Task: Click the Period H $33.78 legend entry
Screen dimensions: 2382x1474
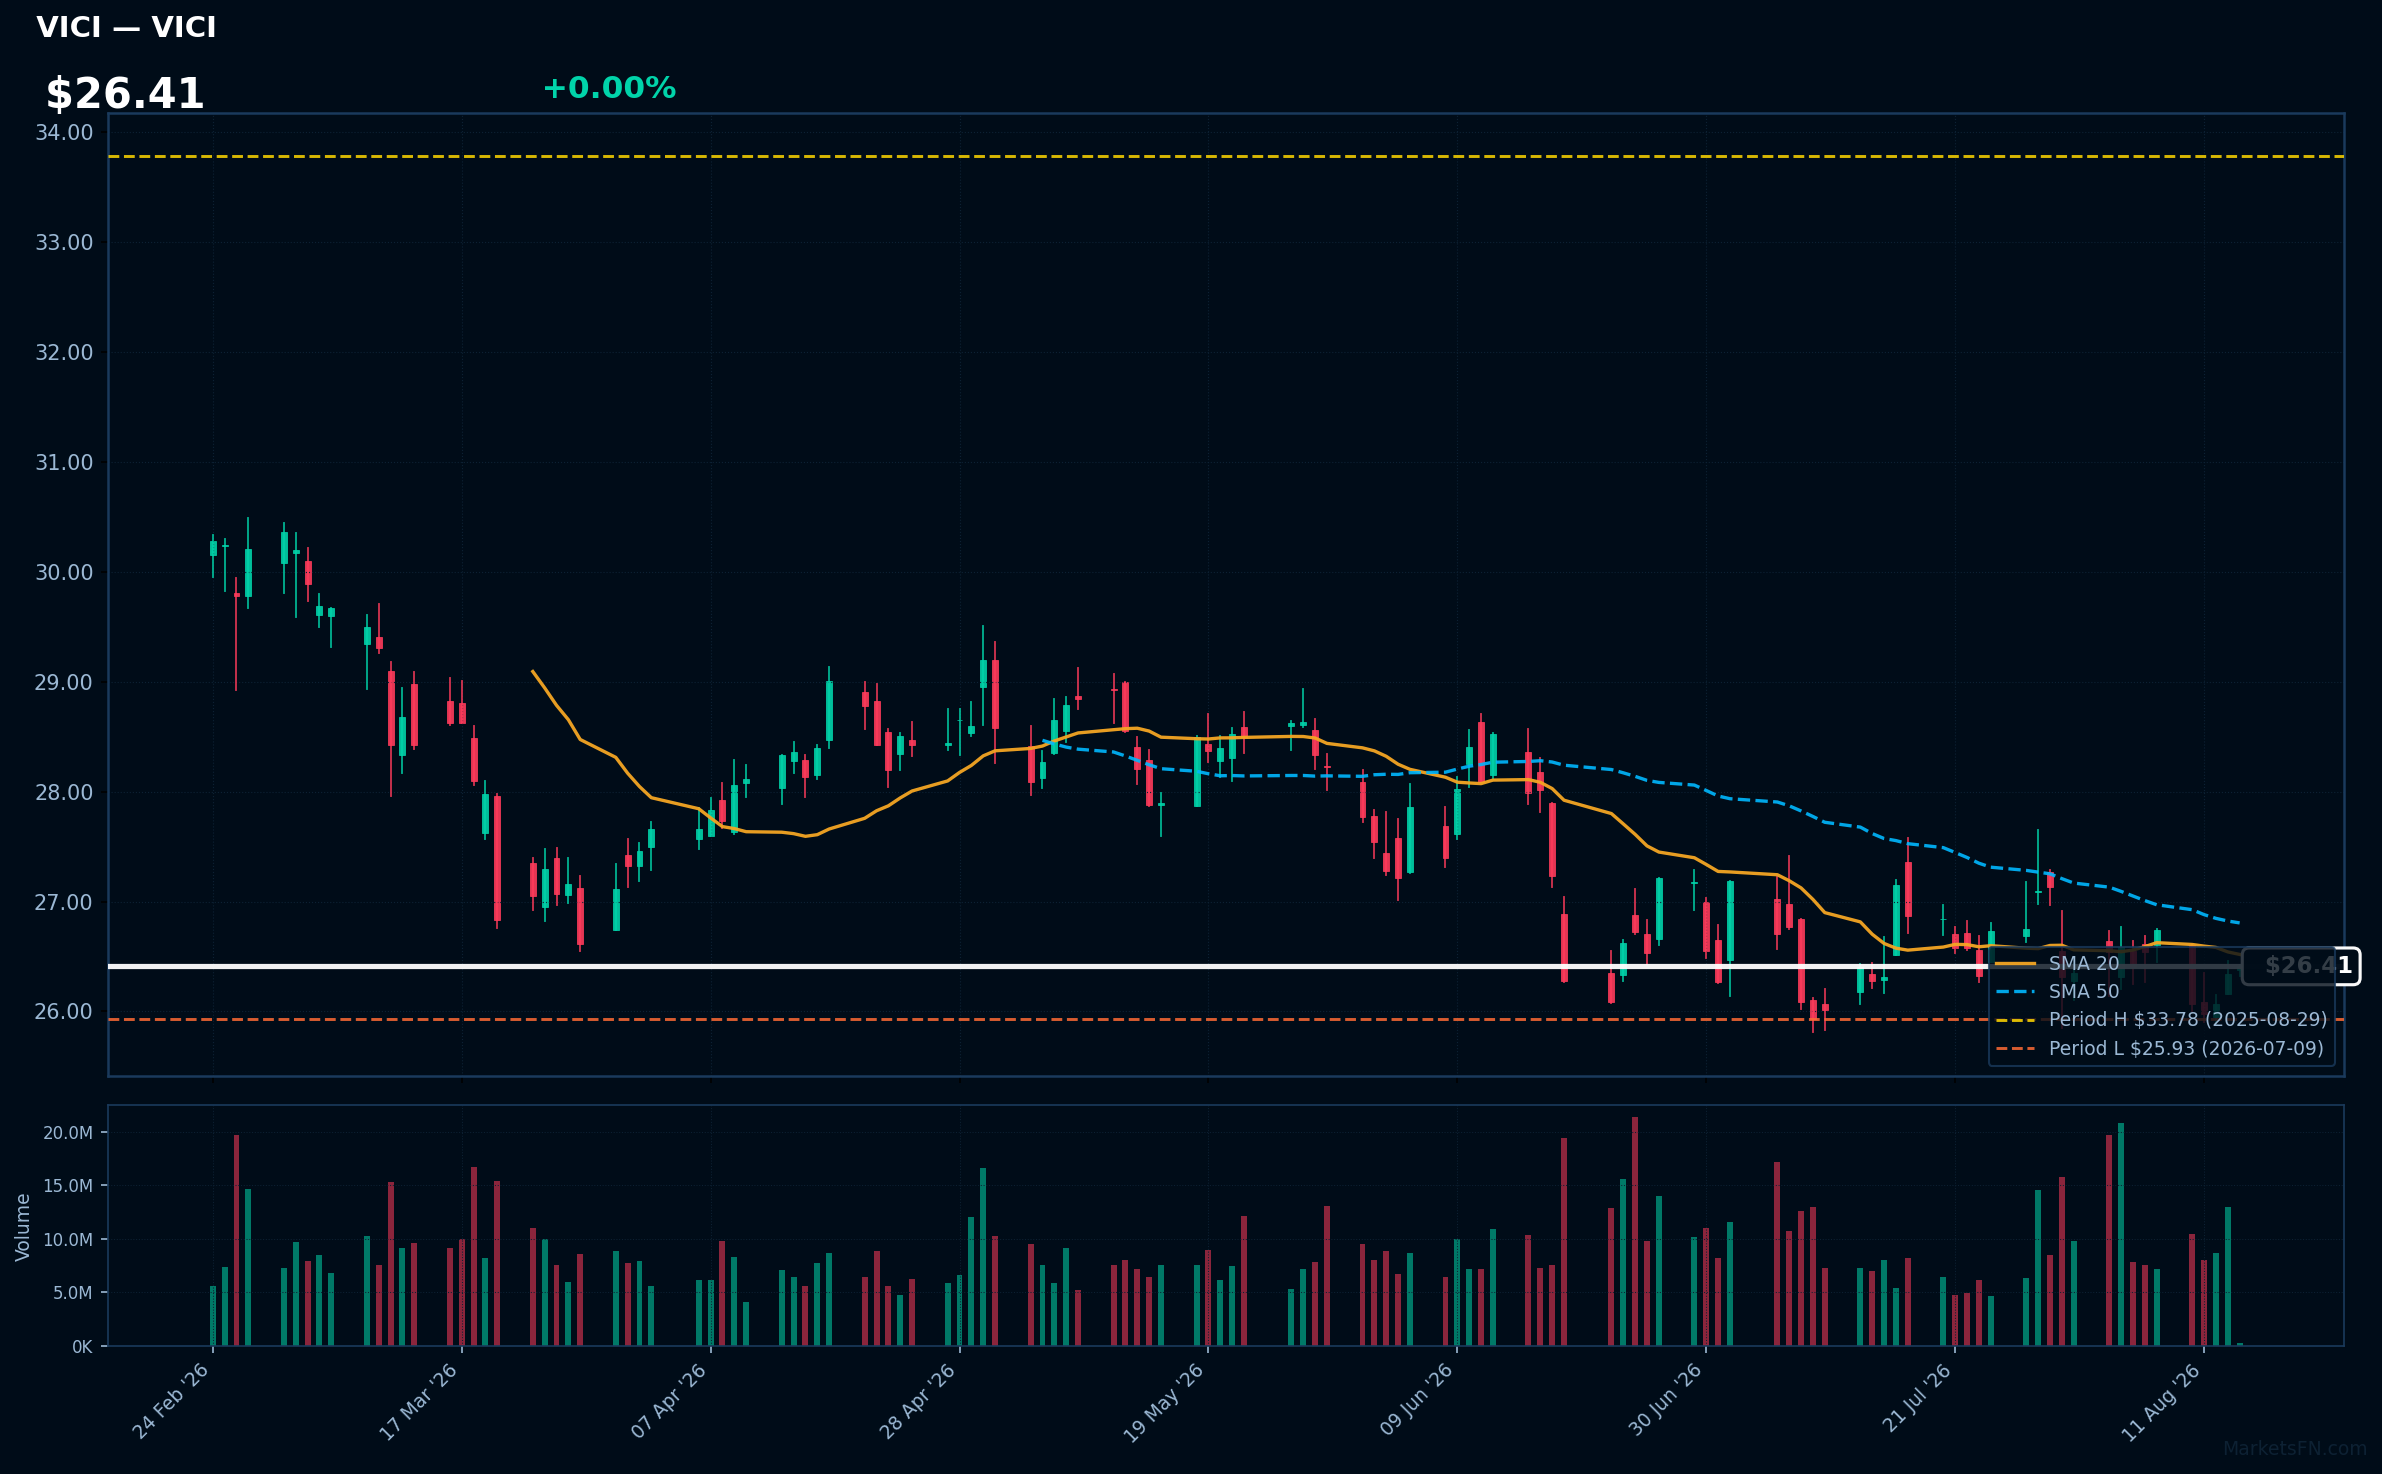Action: click(2162, 1020)
